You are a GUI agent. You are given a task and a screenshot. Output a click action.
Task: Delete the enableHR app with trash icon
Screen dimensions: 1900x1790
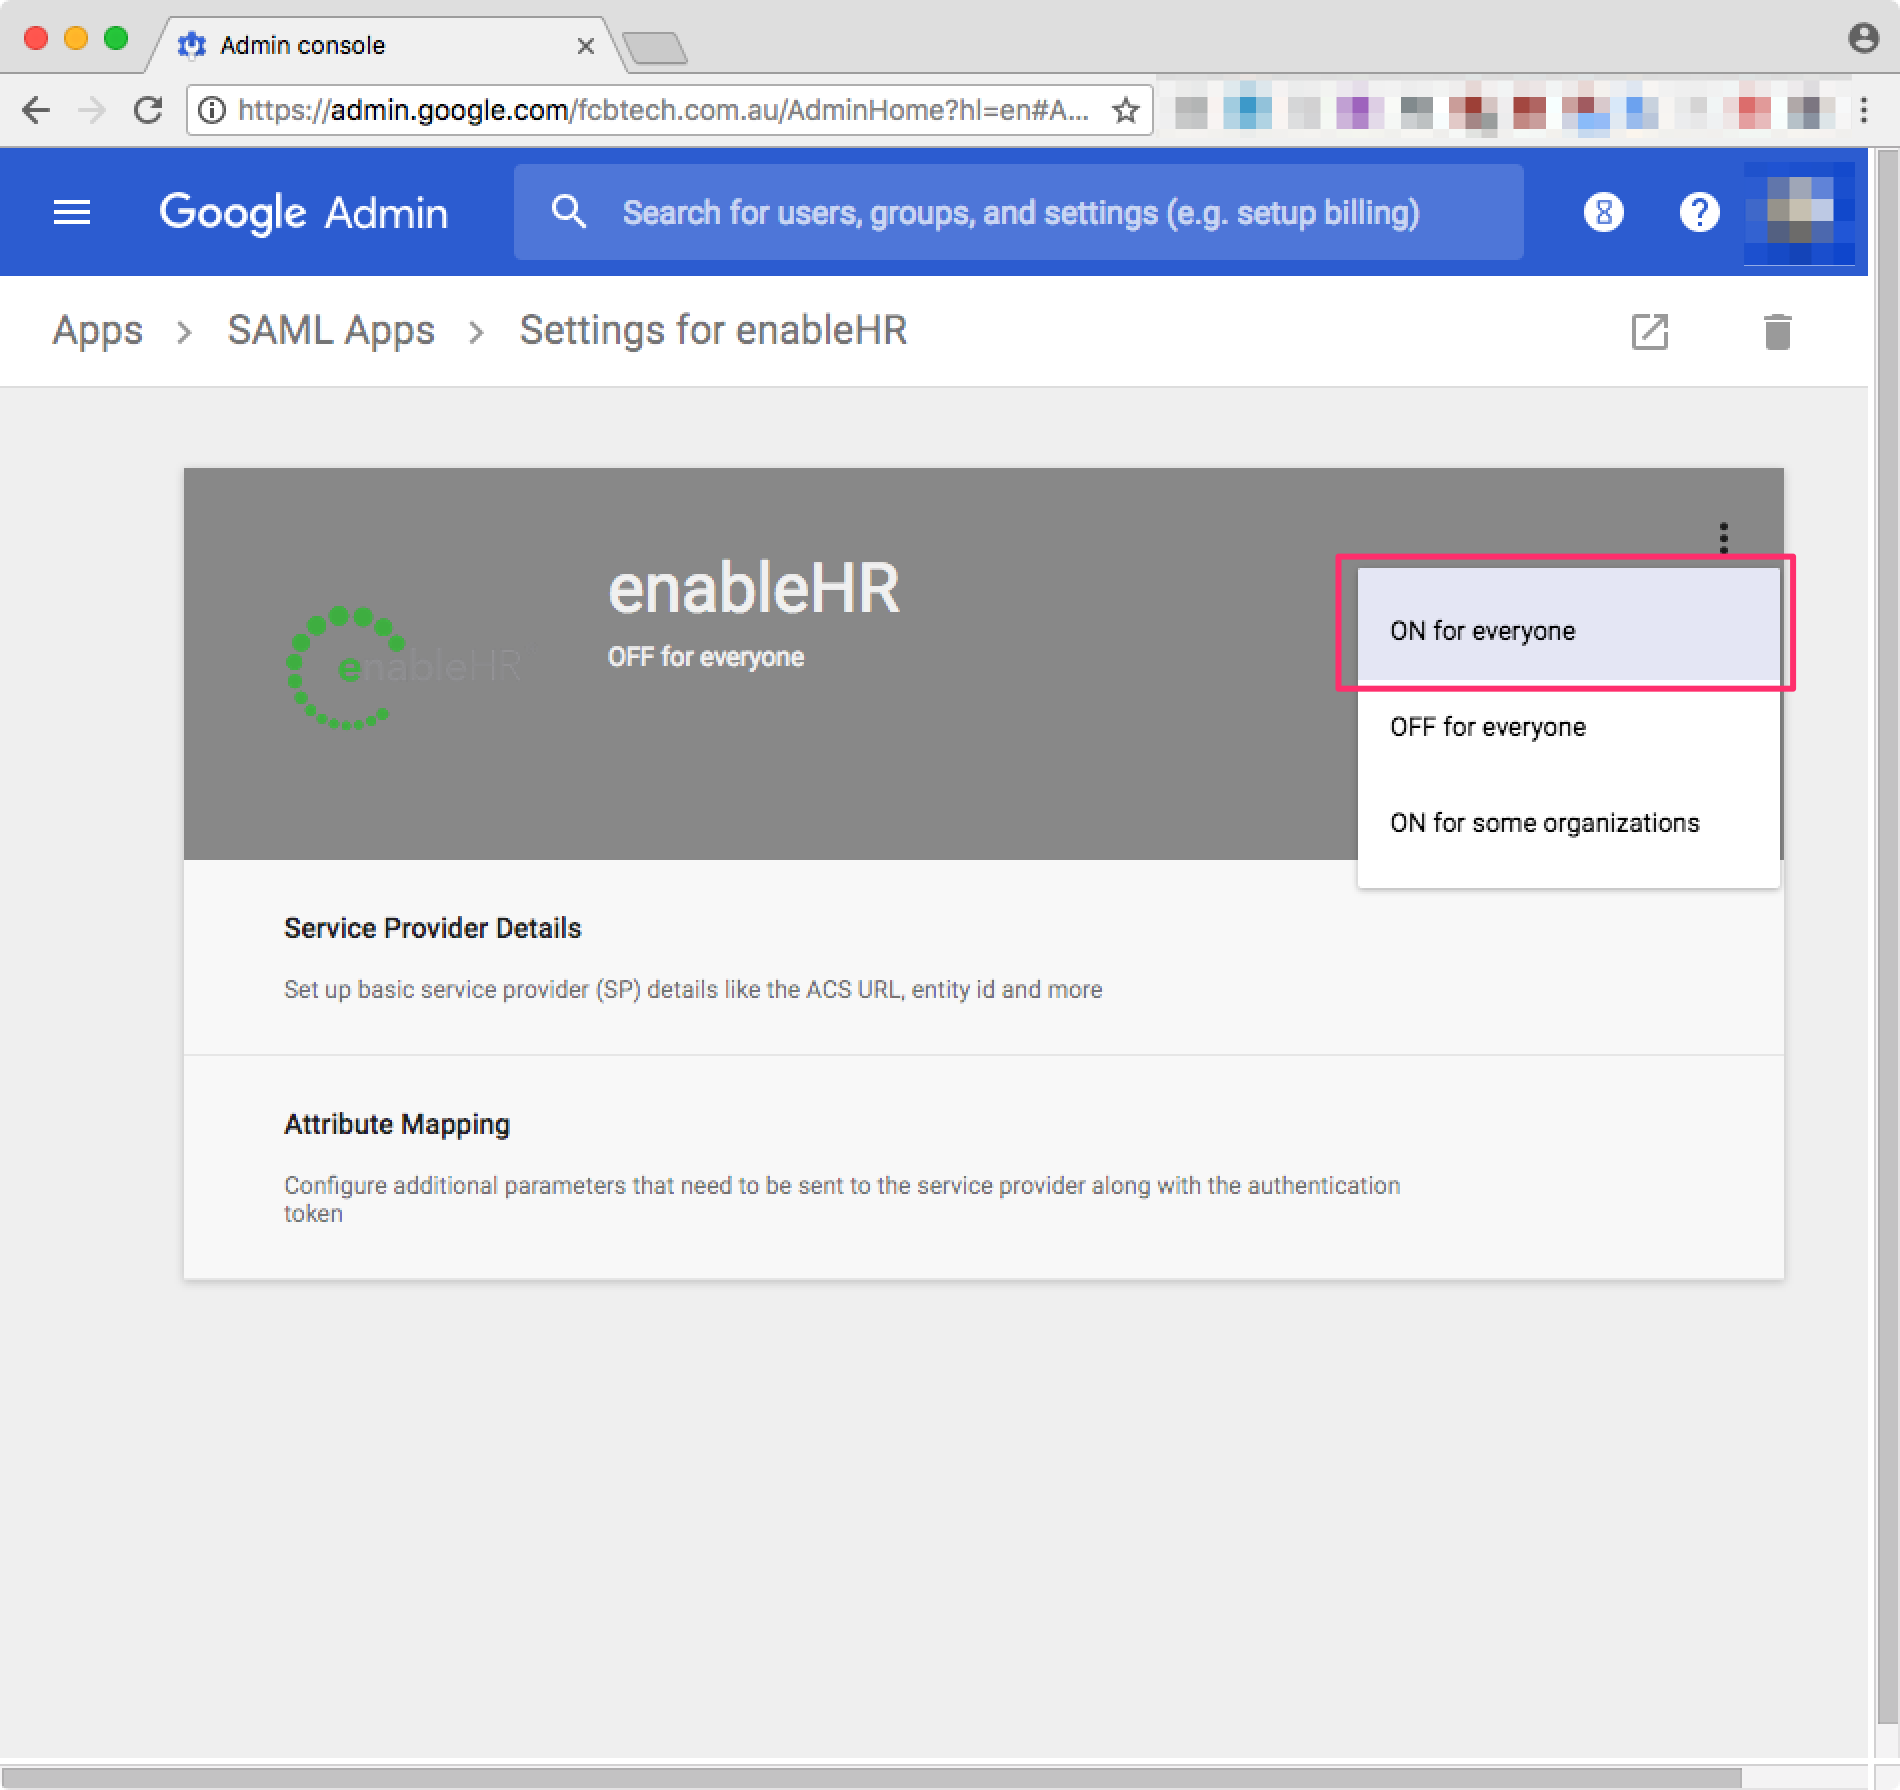click(x=1777, y=332)
